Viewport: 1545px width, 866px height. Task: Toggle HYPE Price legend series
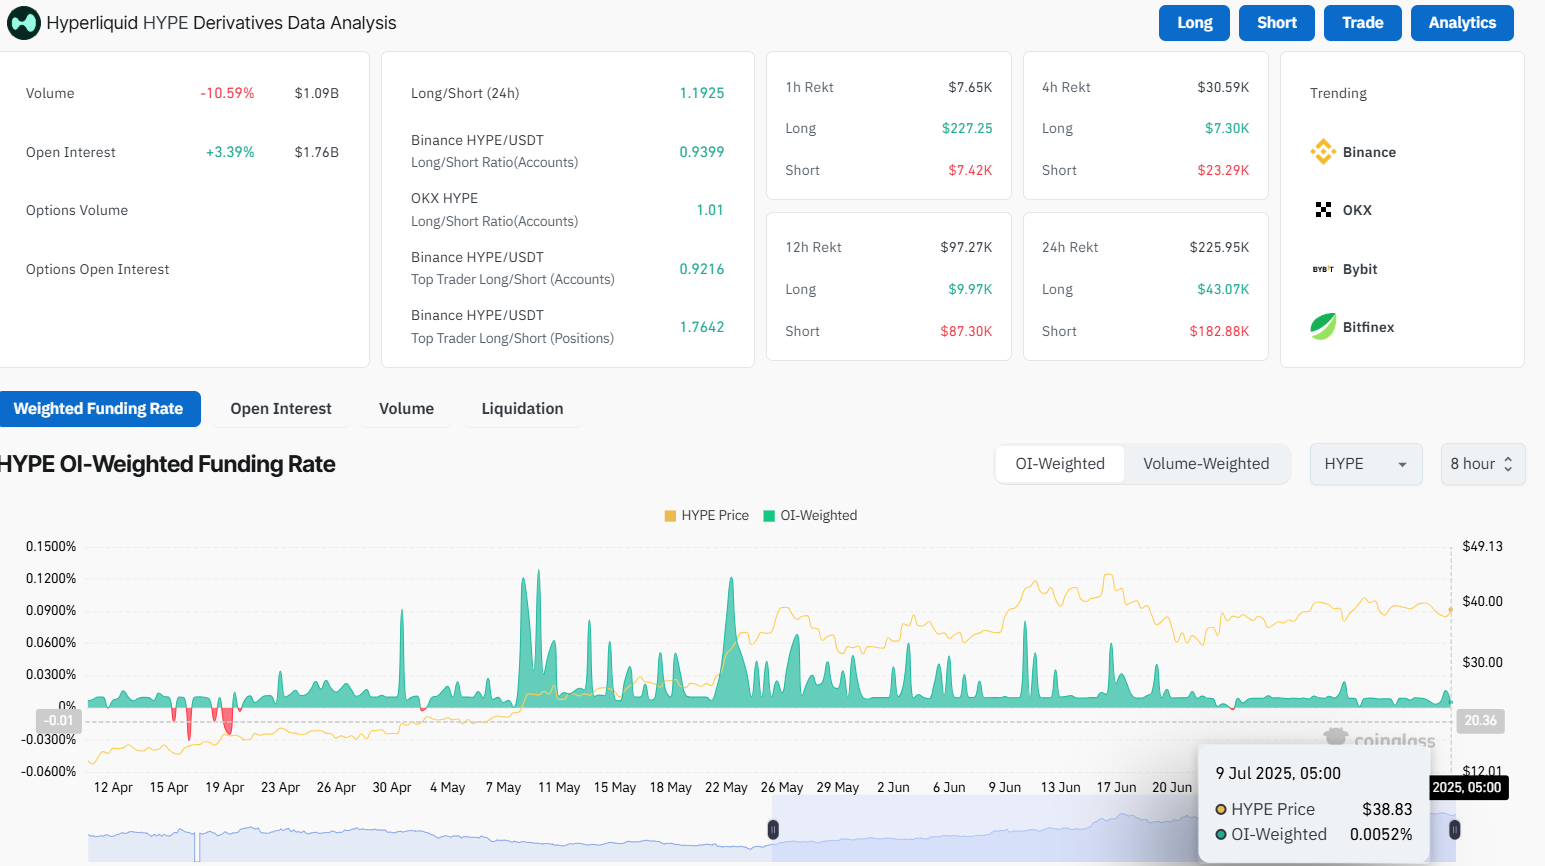point(706,516)
